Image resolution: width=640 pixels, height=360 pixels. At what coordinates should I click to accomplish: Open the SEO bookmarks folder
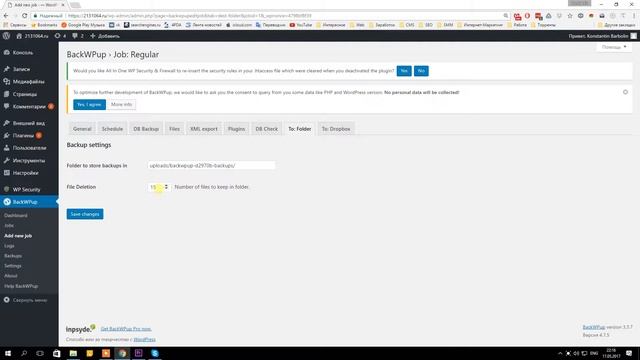tap(425, 25)
